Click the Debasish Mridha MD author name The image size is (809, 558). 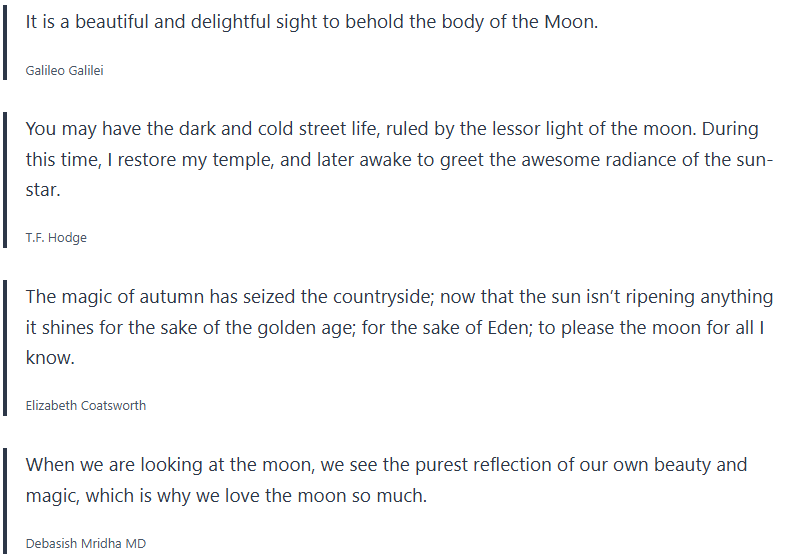[x=85, y=543]
